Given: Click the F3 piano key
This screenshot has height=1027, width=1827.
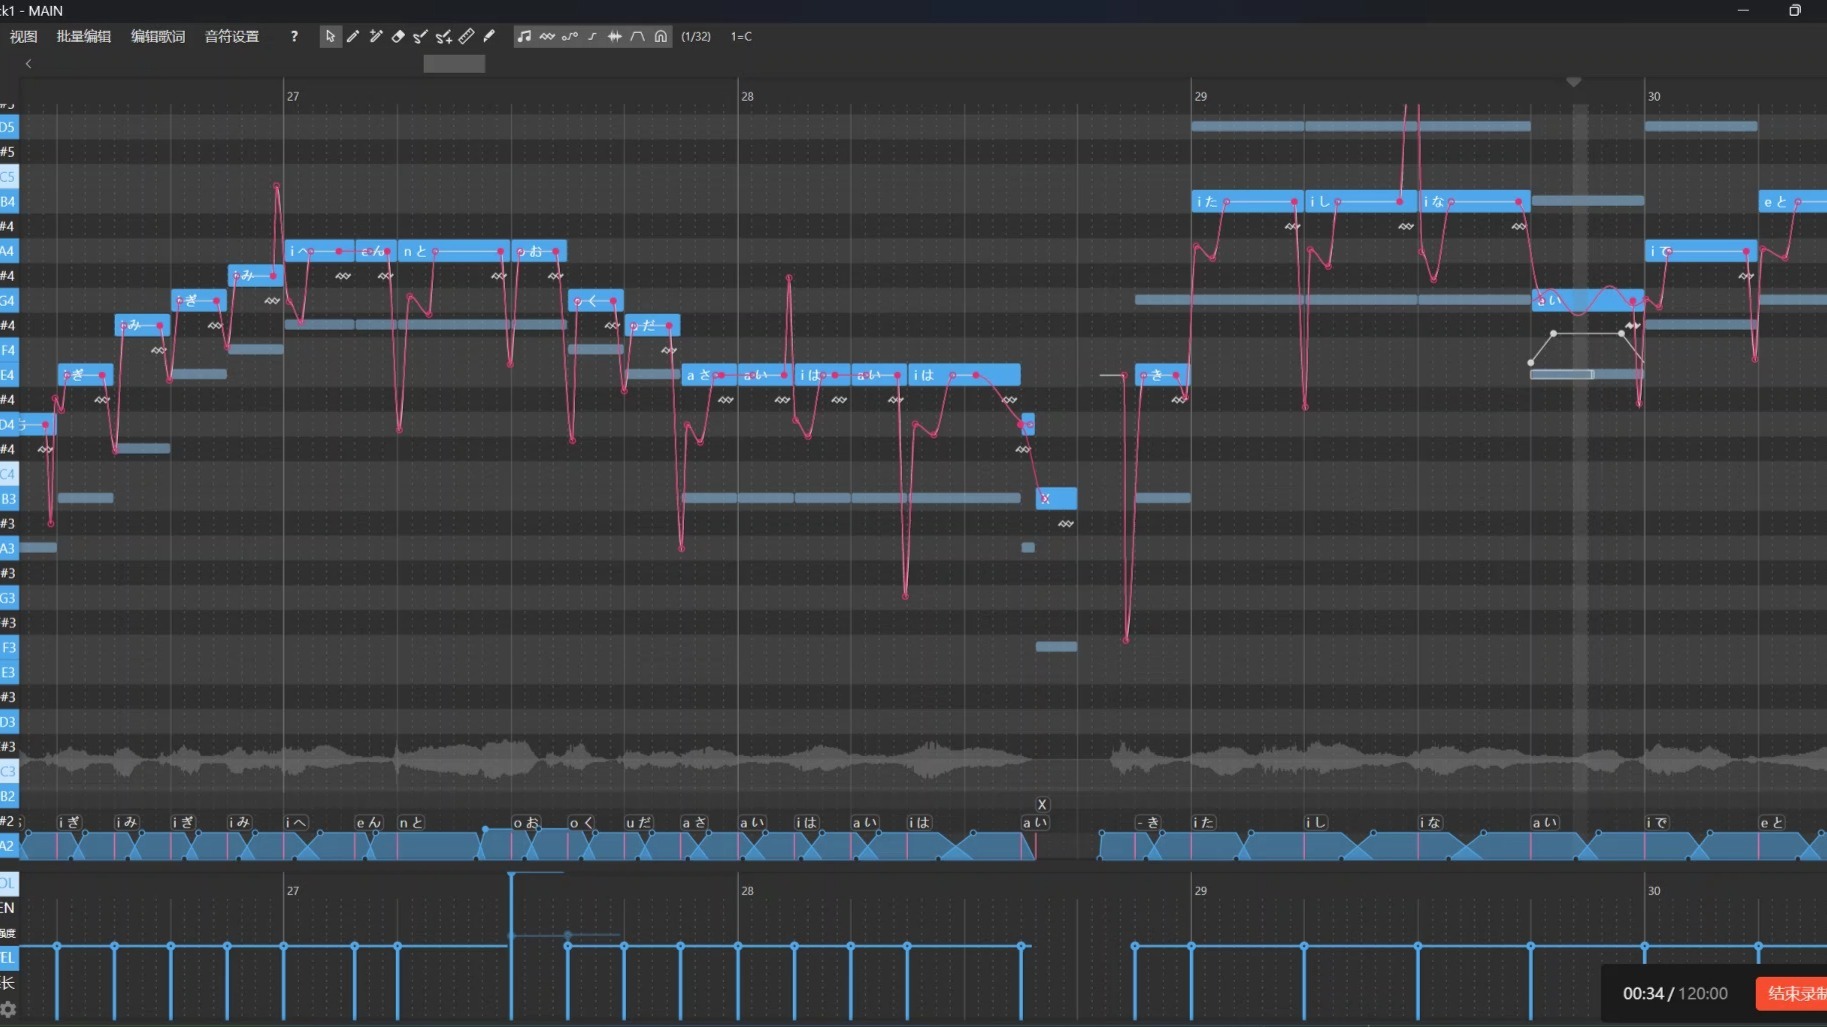Looking at the screenshot, I should point(9,647).
